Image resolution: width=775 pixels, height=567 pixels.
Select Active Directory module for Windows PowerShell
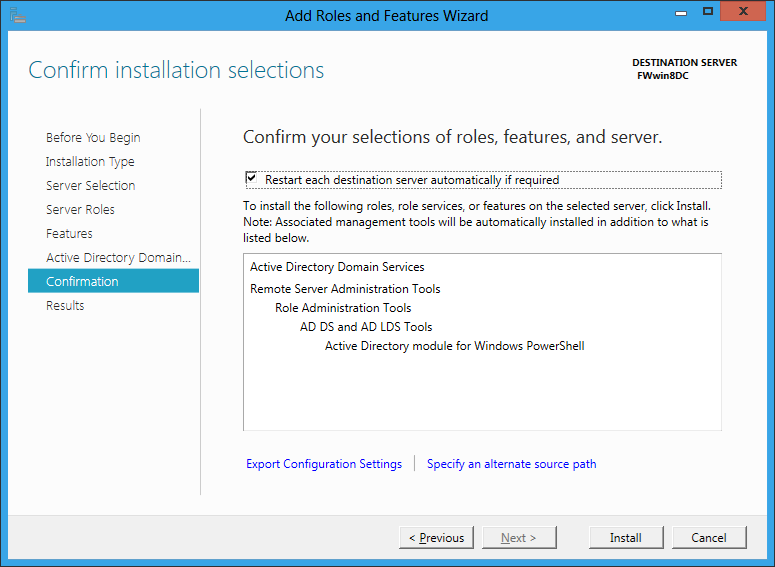454,346
